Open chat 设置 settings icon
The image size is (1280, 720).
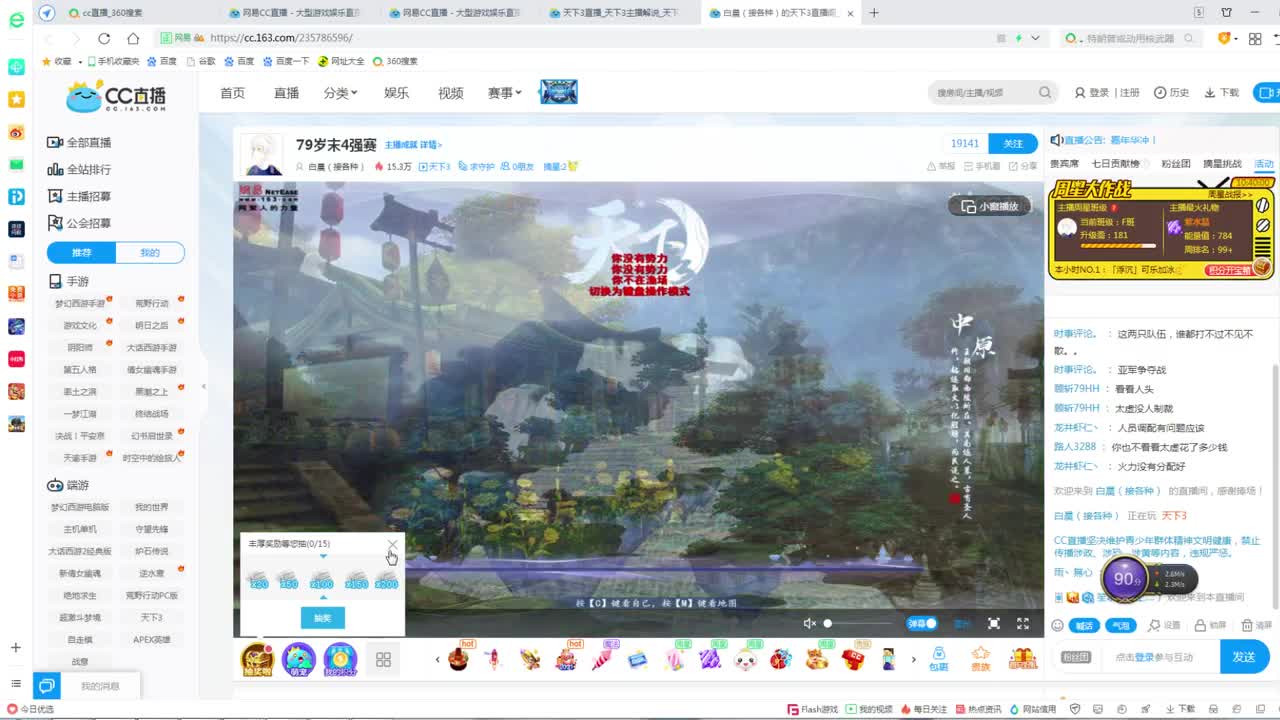(1165, 625)
